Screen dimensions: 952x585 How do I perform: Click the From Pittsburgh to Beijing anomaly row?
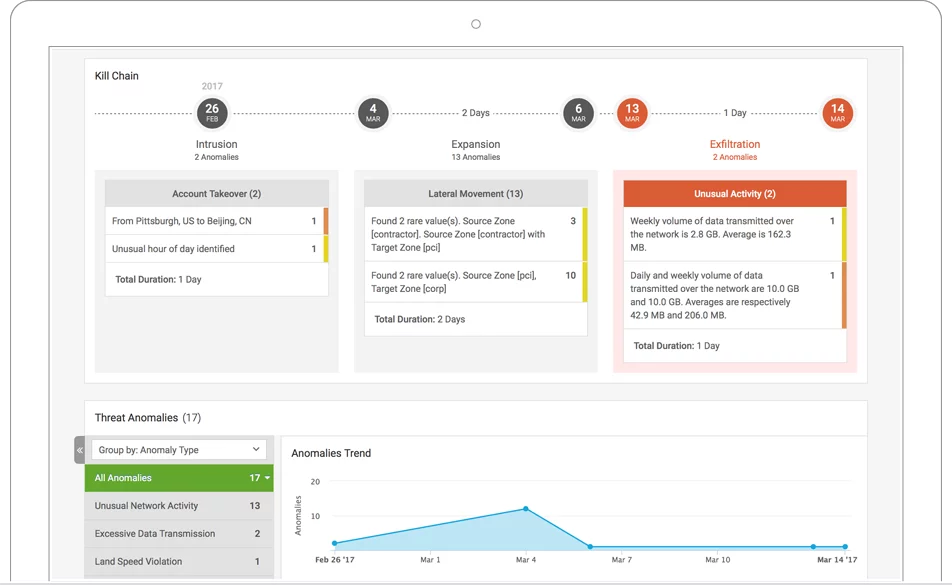click(x=210, y=221)
